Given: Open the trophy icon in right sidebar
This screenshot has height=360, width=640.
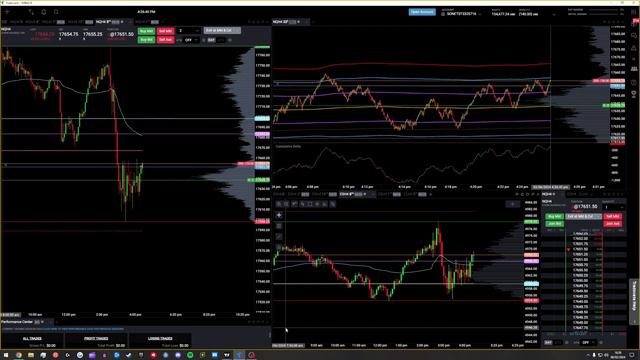Looking at the screenshot, I should click(634, 94).
